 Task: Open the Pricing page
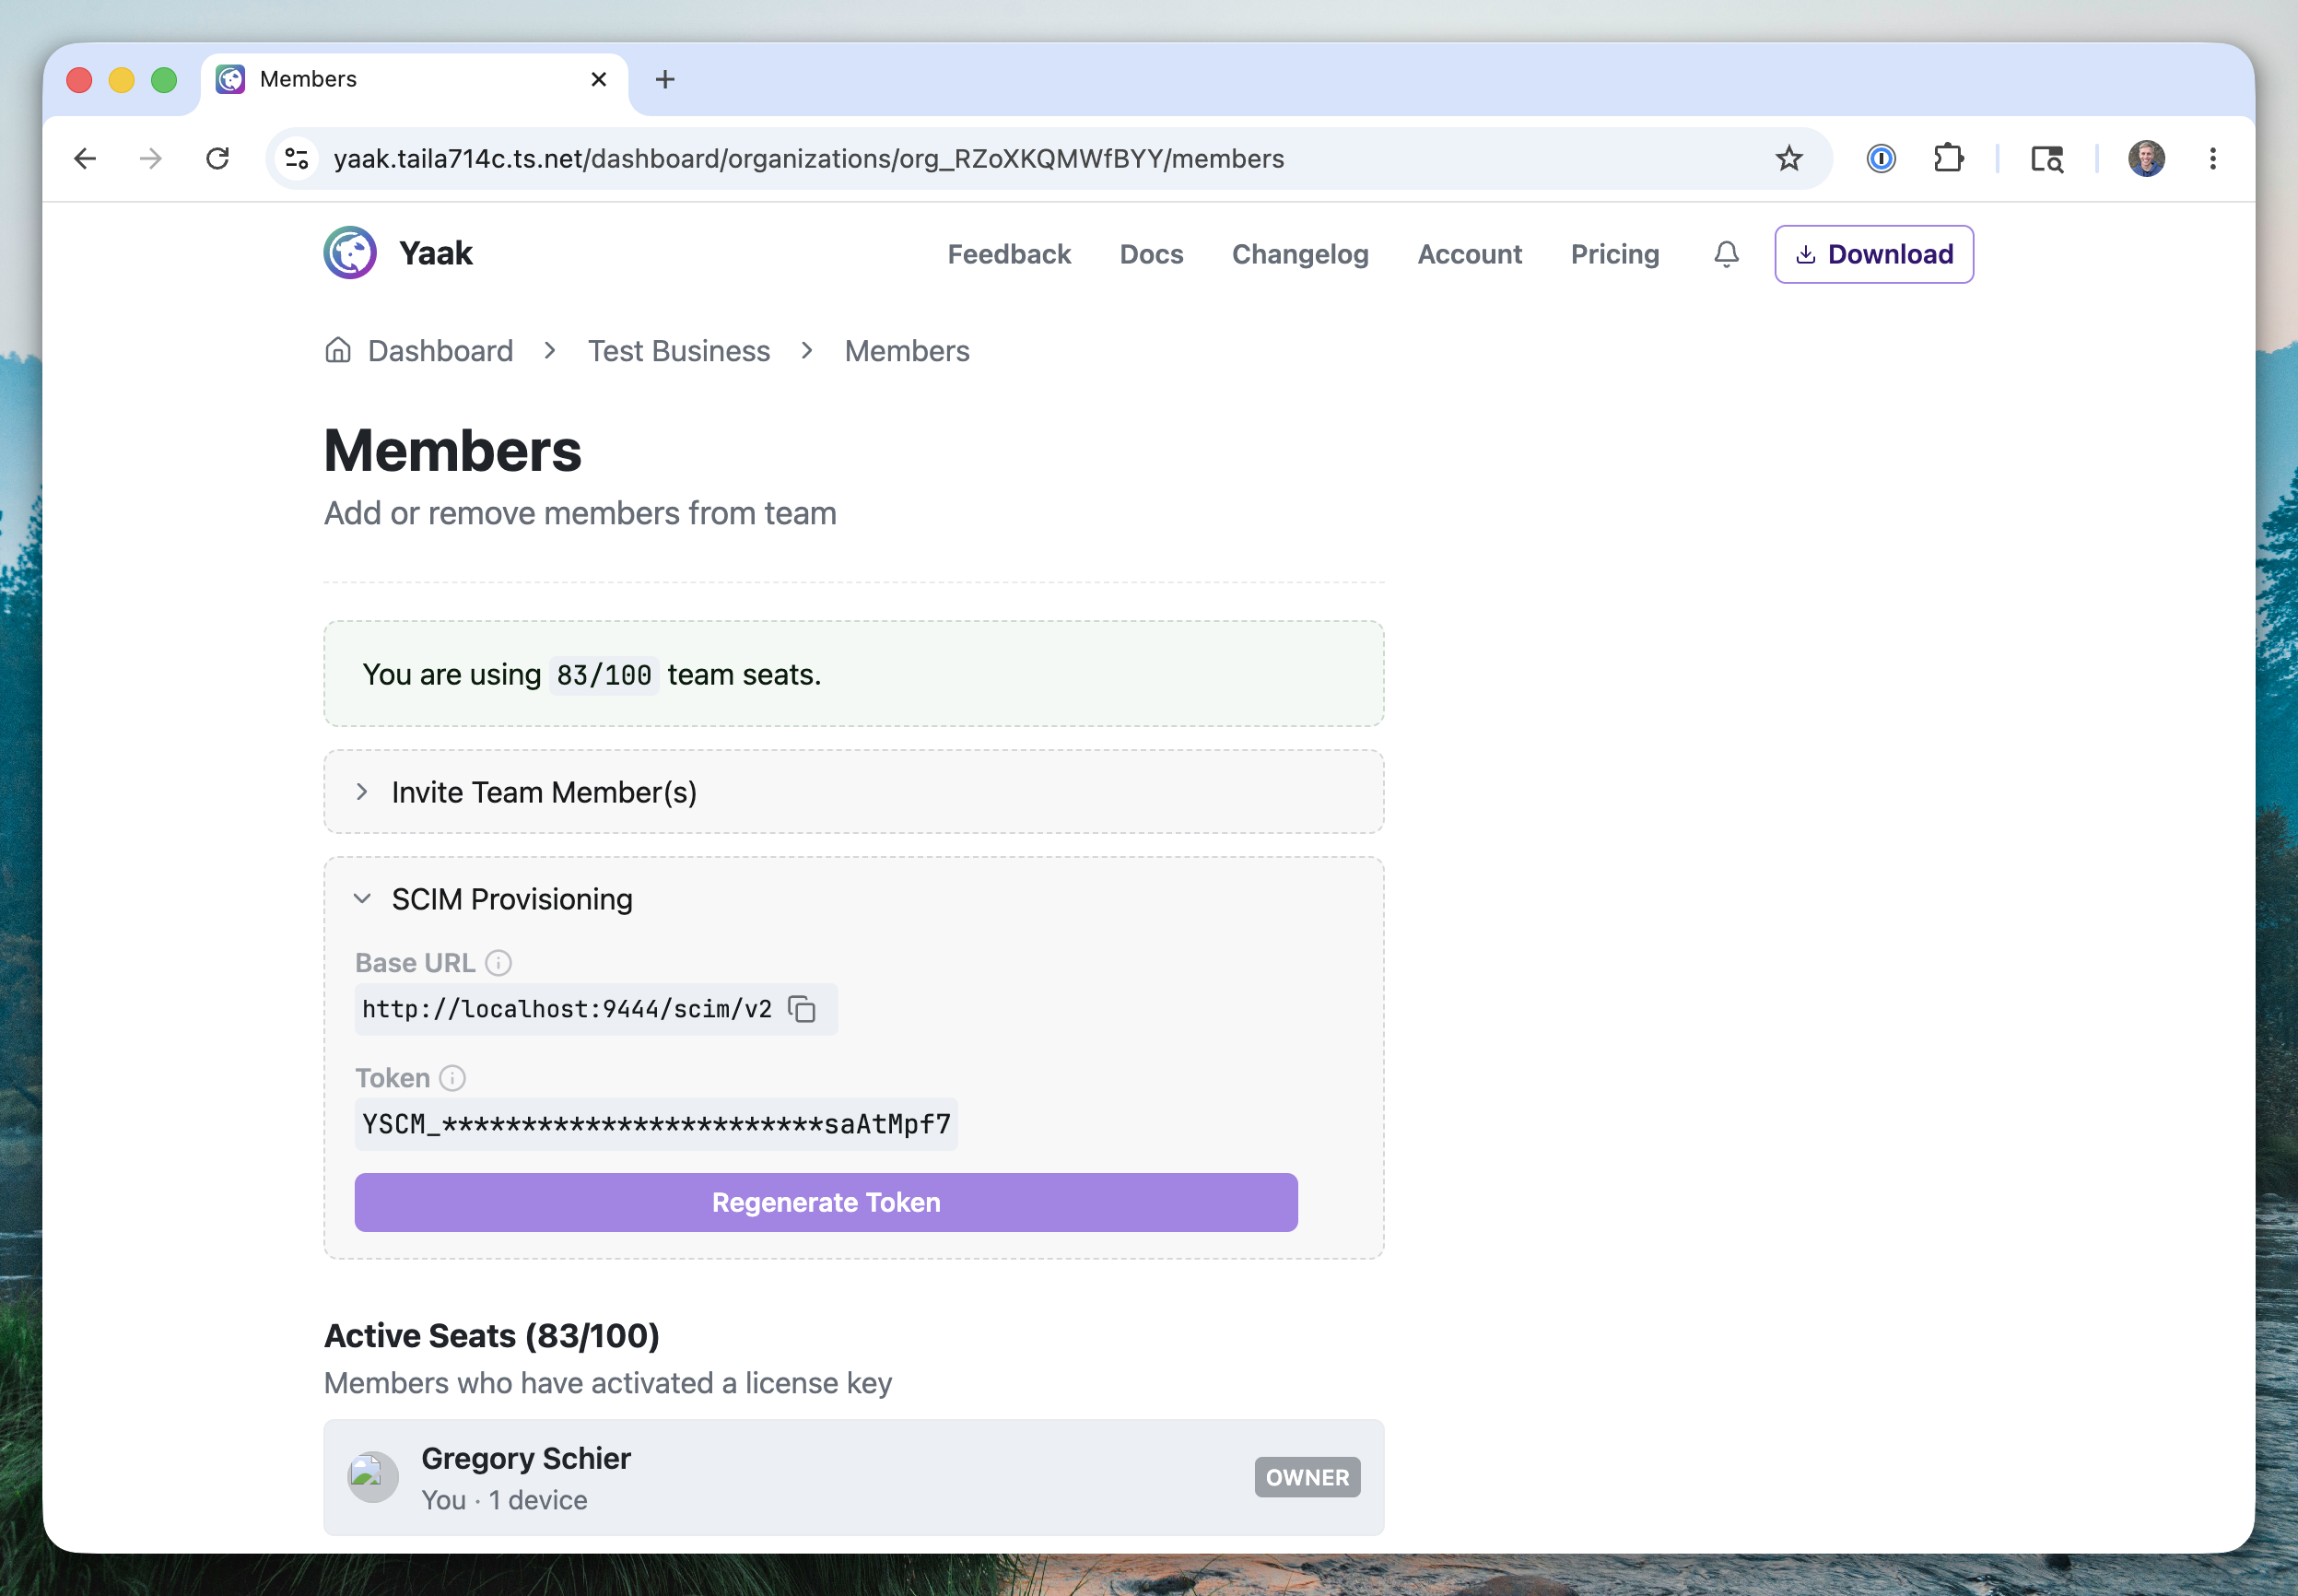coord(1615,254)
